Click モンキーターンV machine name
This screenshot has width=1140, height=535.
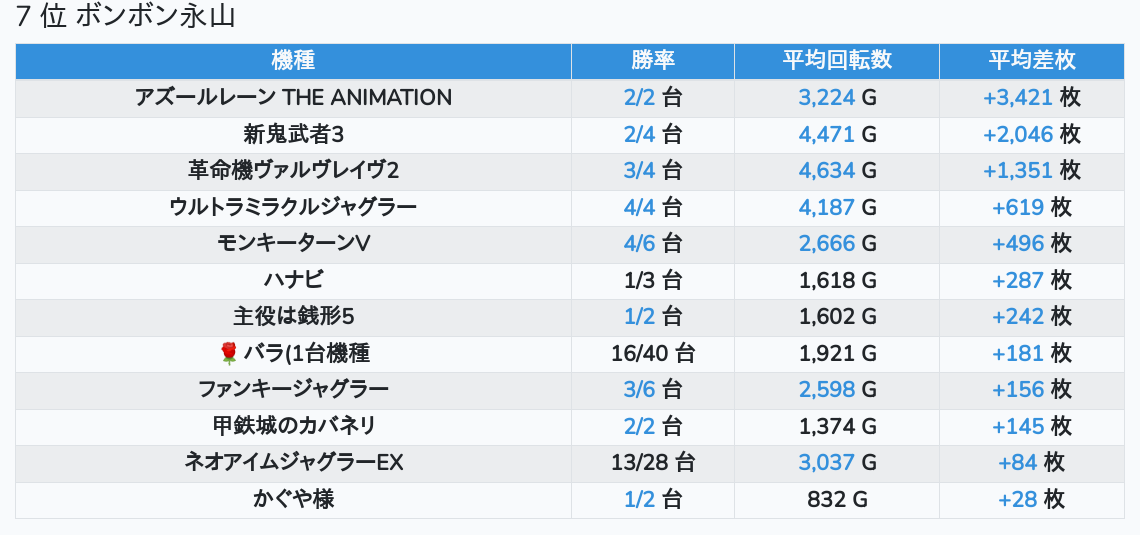(x=293, y=244)
